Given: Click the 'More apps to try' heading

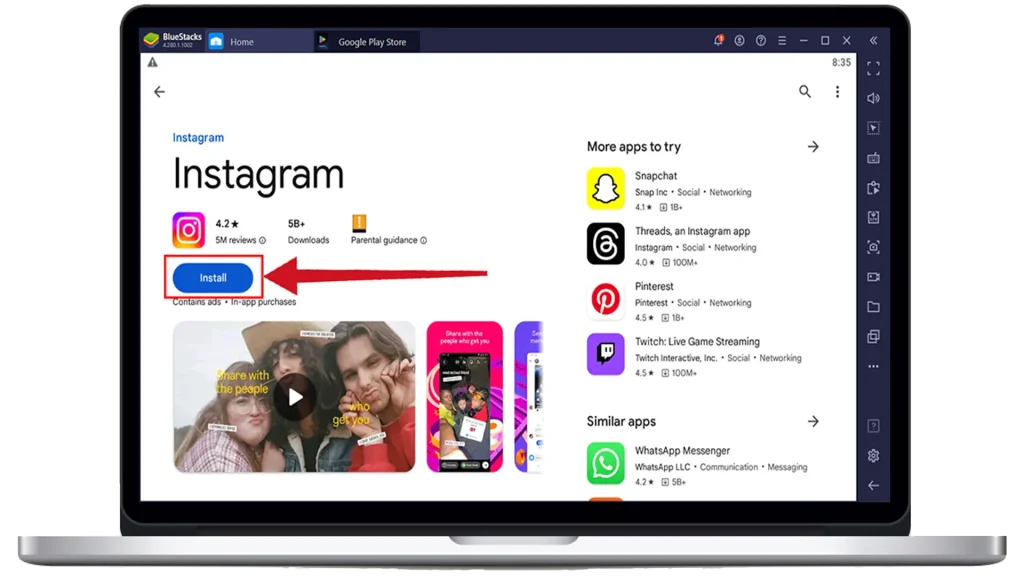Looking at the screenshot, I should pyautogui.click(x=633, y=147).
